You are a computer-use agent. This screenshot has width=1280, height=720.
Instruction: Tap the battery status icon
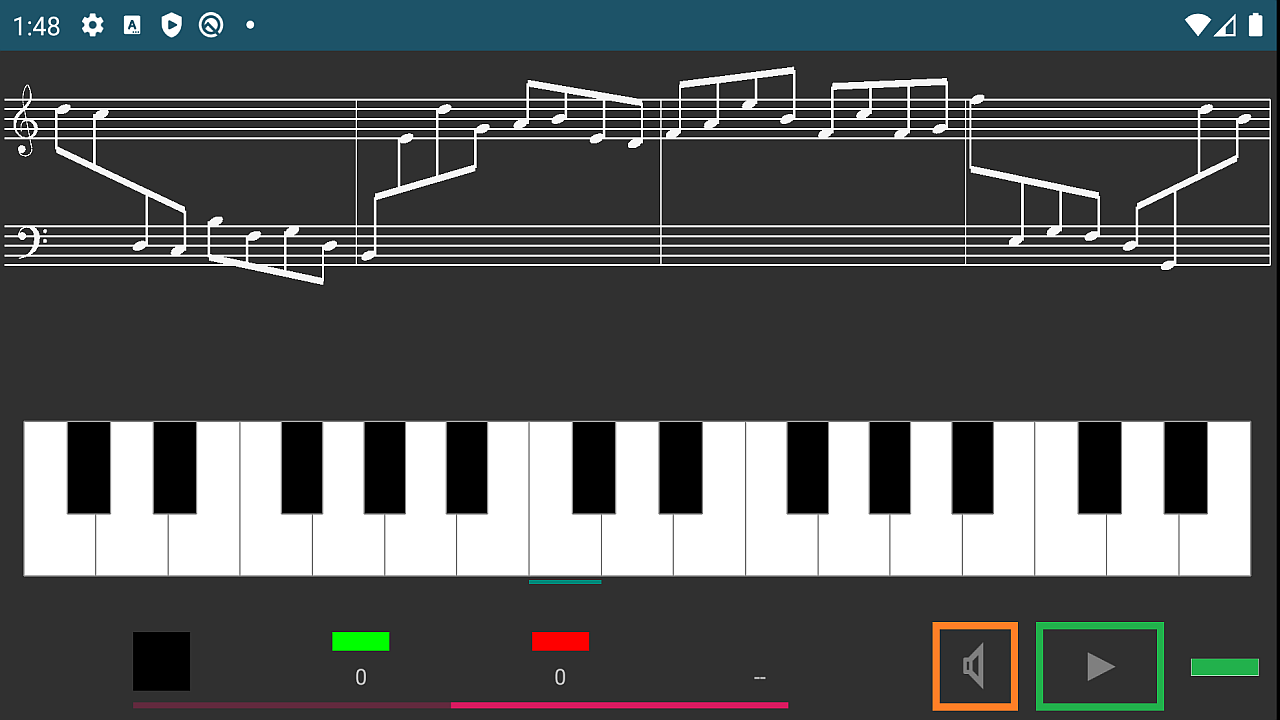click(x=1256, y=25)
